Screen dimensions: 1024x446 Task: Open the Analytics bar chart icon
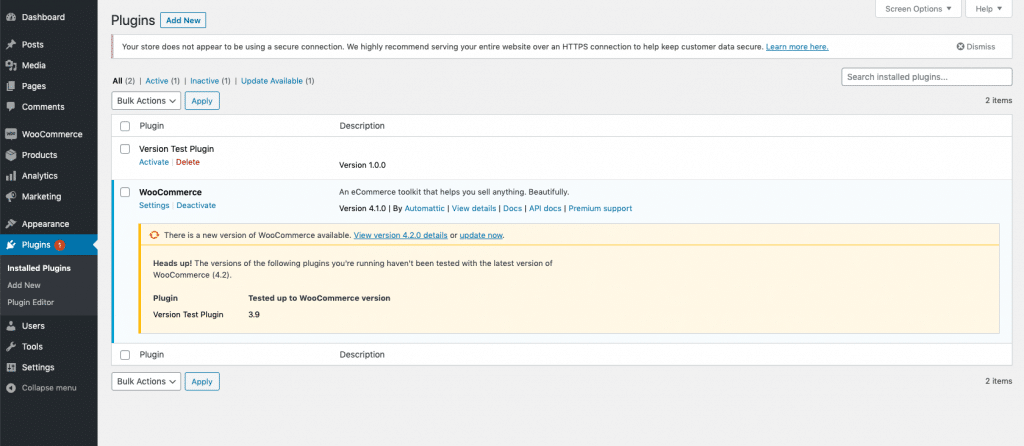pyautogui.click(x=10, y=176)
